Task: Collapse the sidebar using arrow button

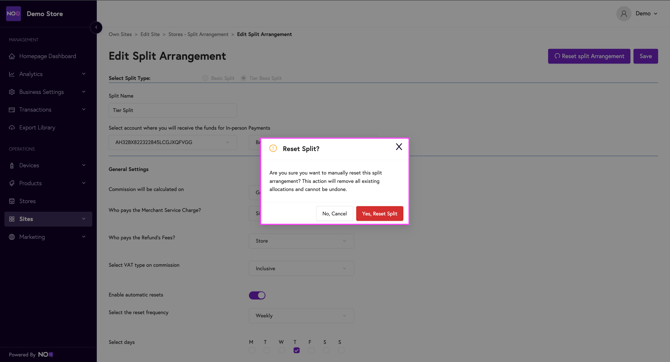Action: (96, 27)
